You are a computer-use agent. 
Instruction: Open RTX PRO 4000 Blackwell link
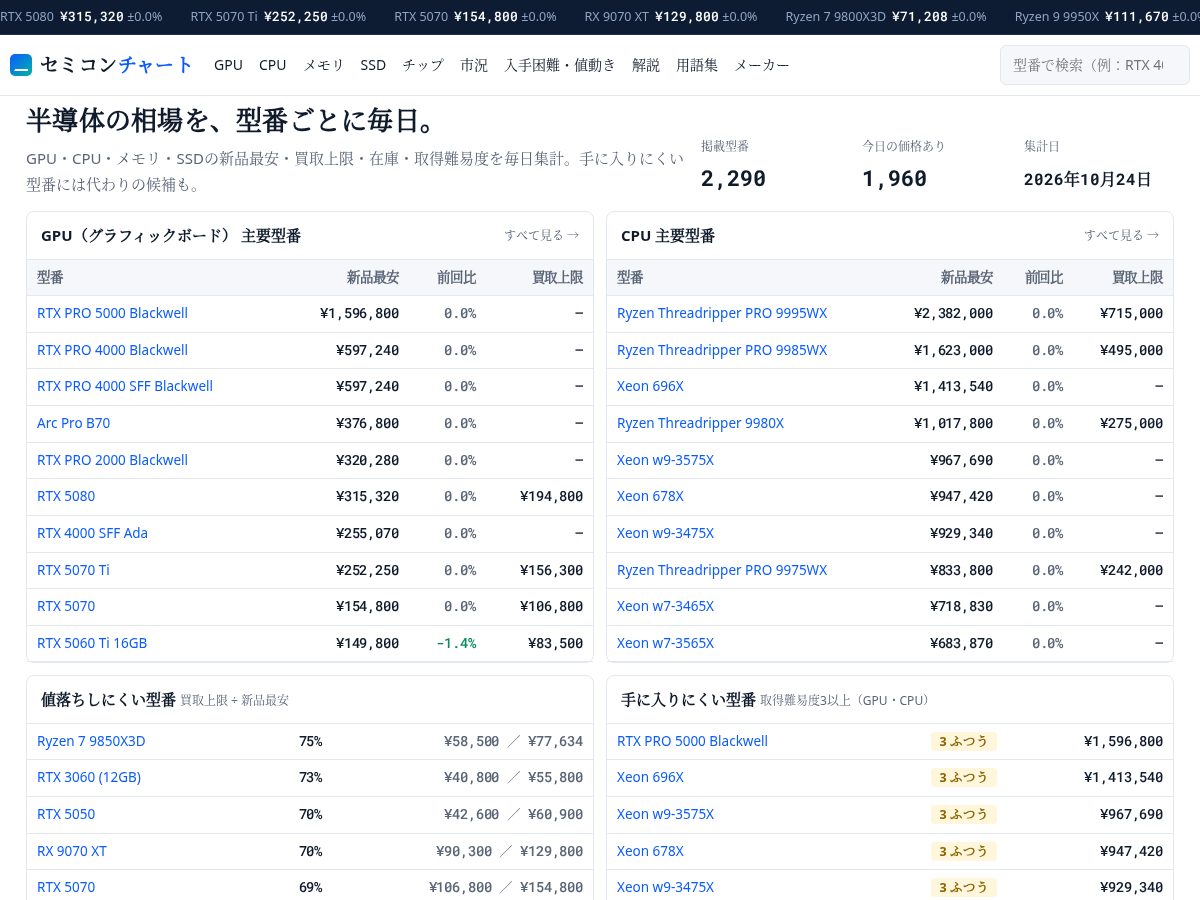(x=112, y=350)
